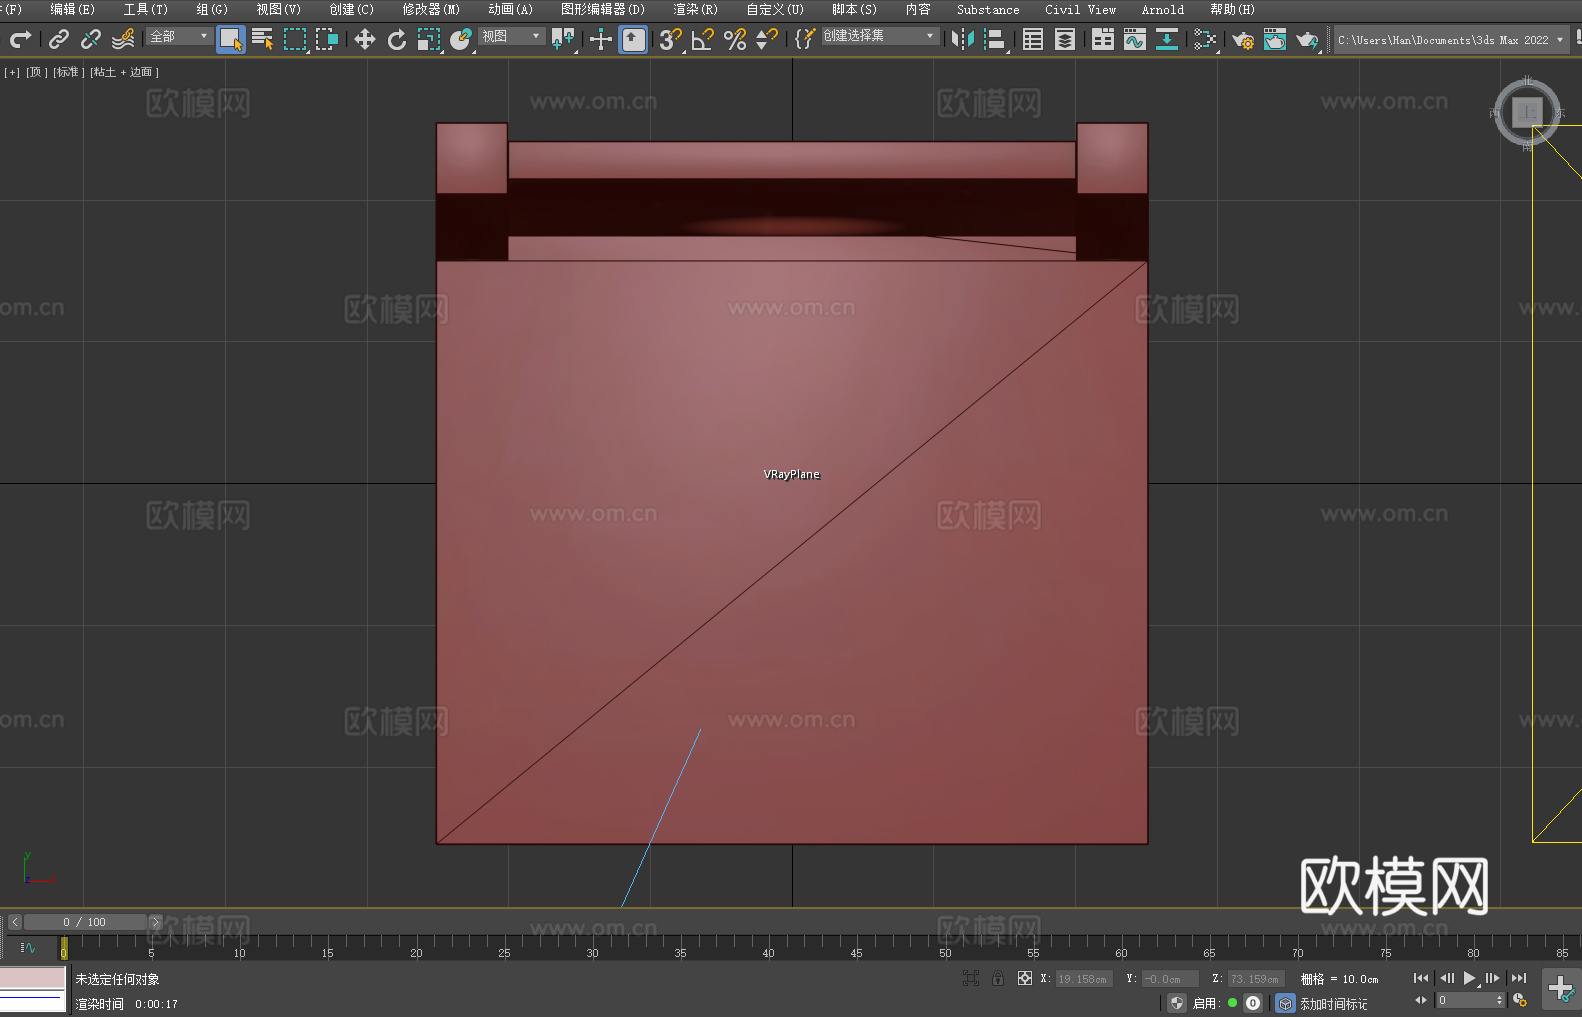Toggle the Angle Snap button
The width and height of the screenshot is (1582, 1017).
(703, 39)
